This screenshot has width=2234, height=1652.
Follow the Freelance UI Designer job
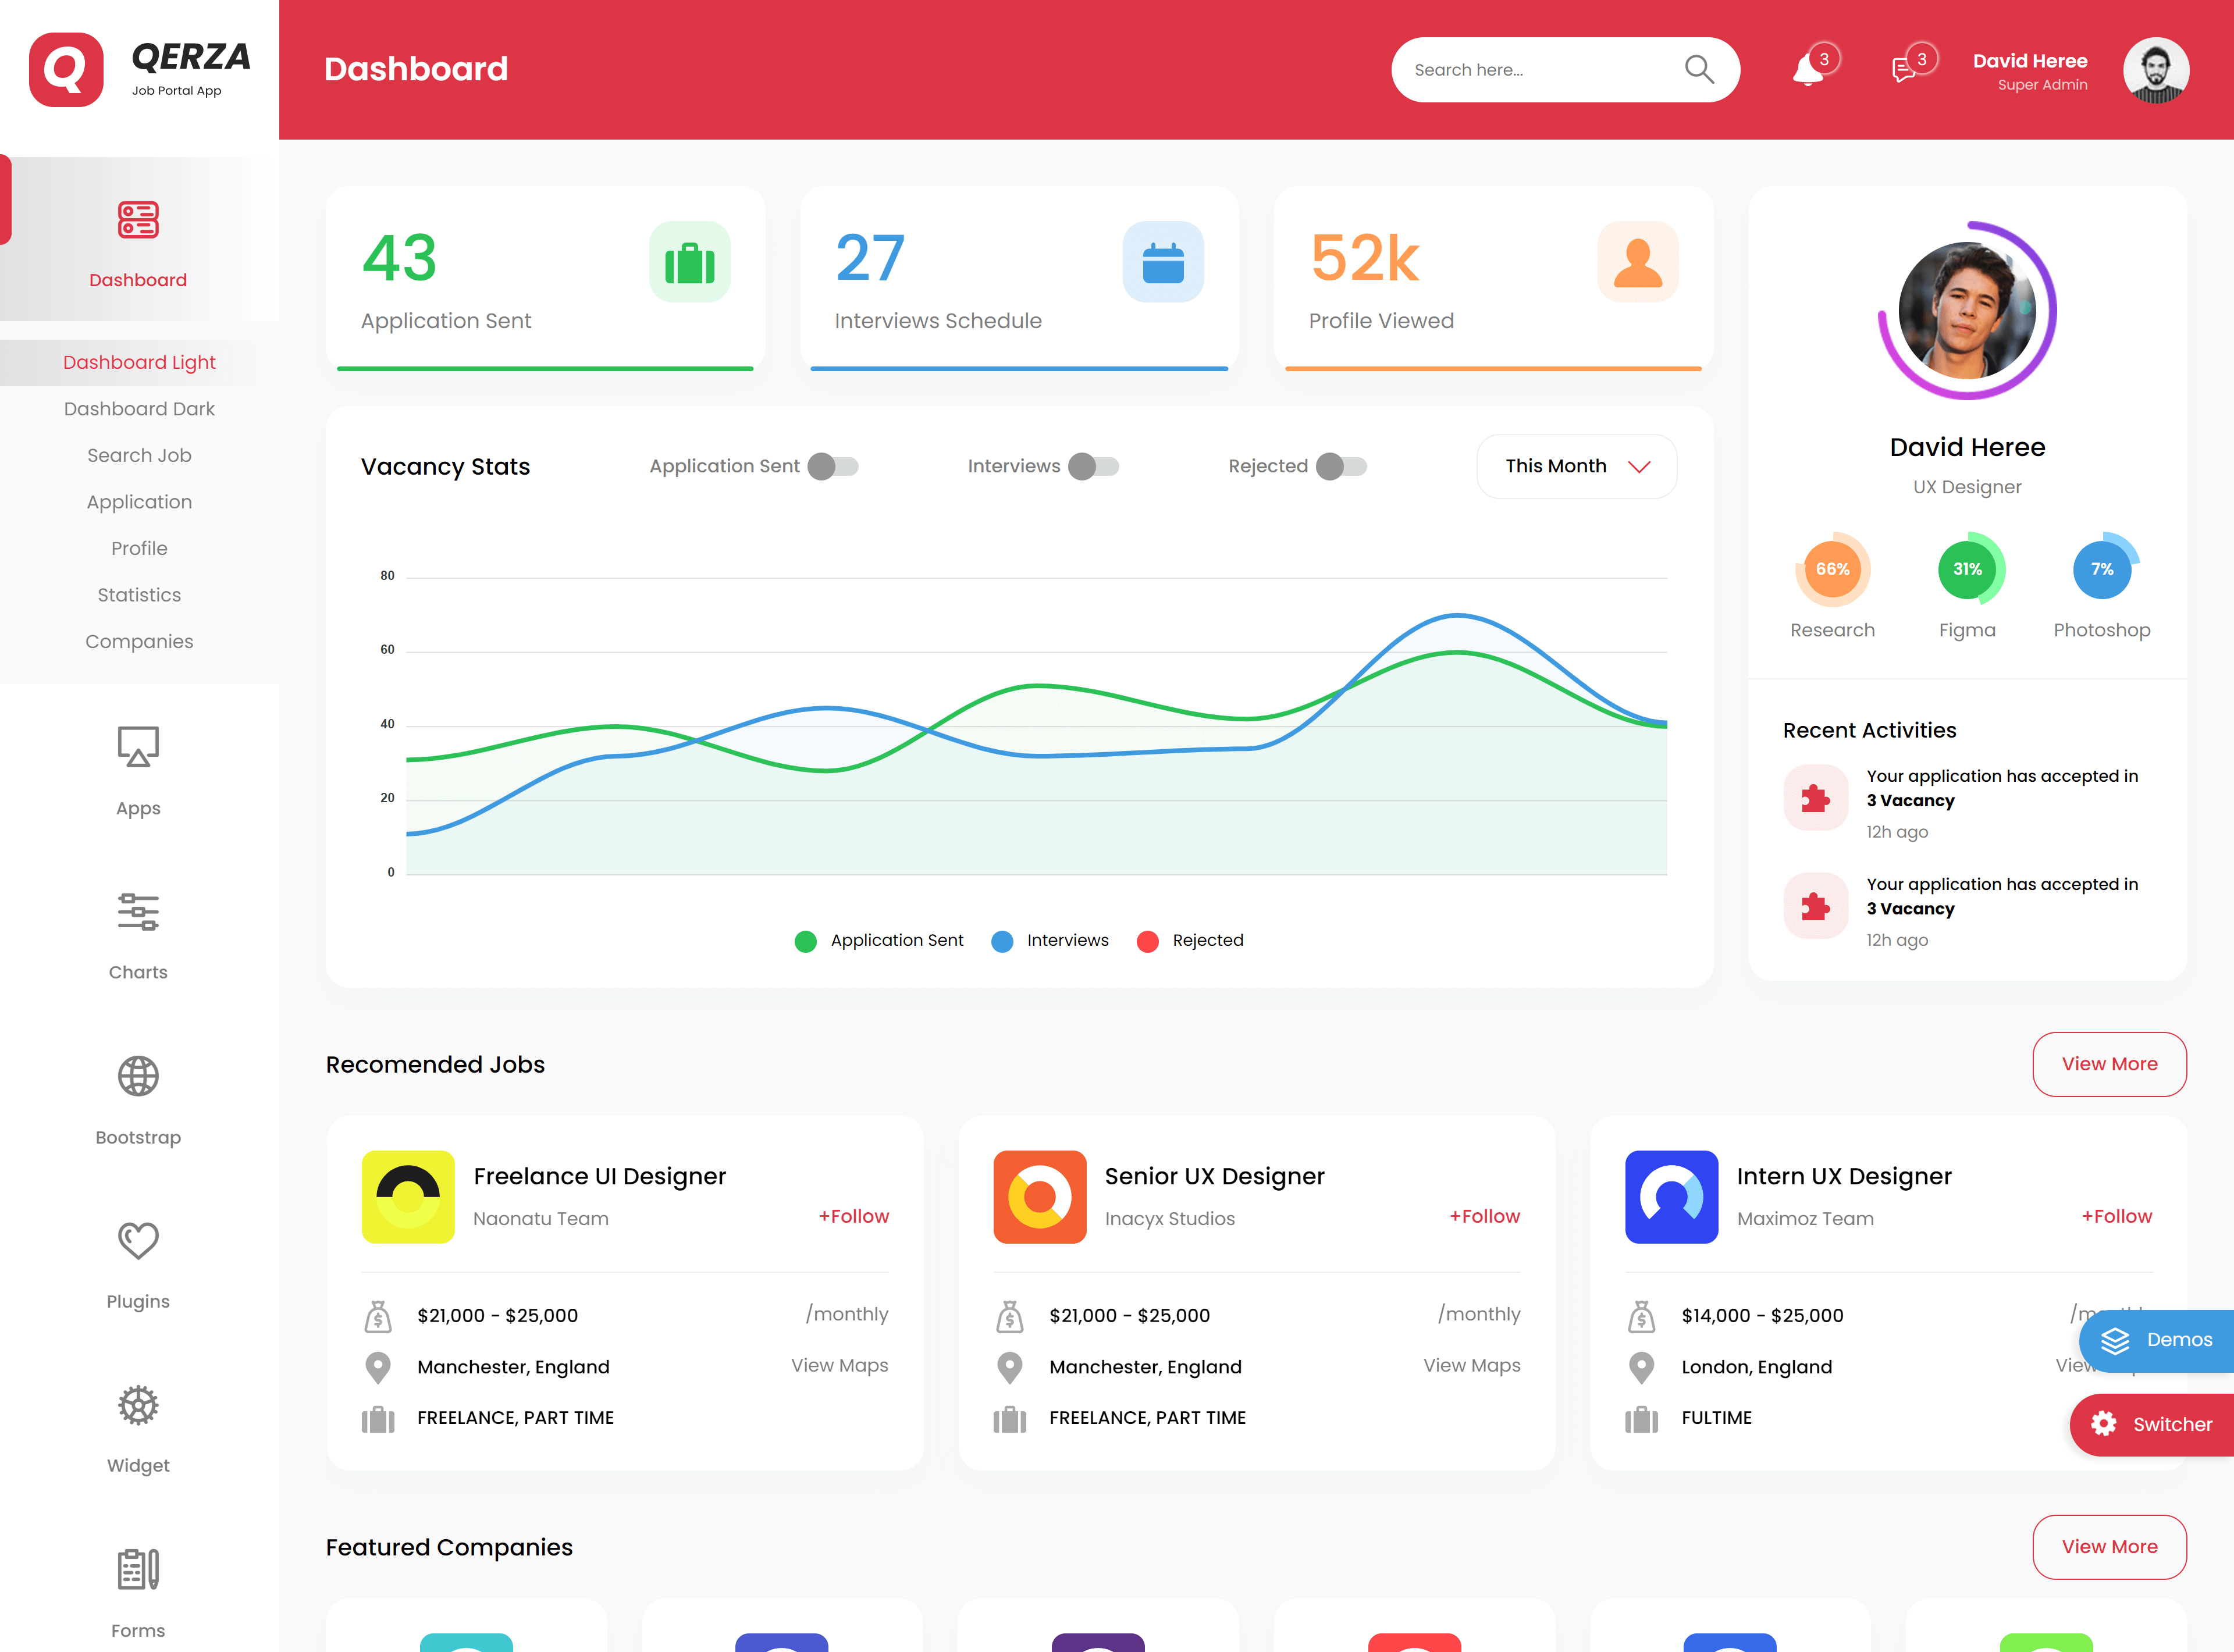pyautogui.click(x=853, y=1216)
